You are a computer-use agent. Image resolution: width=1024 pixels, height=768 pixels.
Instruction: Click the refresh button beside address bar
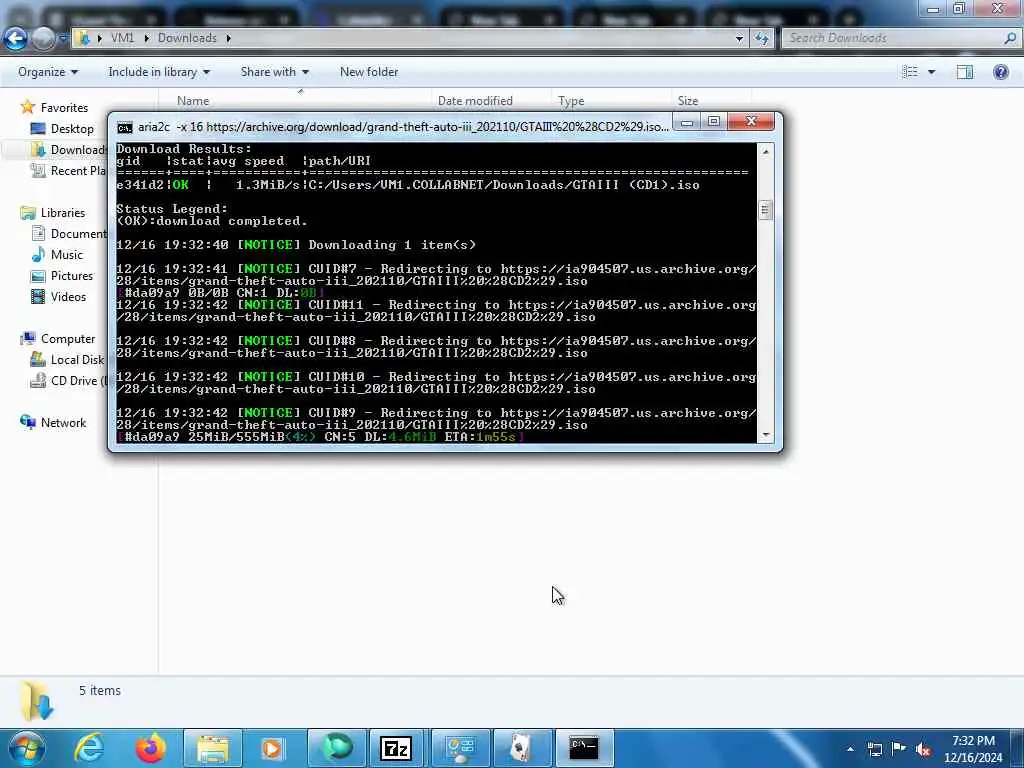pyautogui.click(x=761, y=39)
